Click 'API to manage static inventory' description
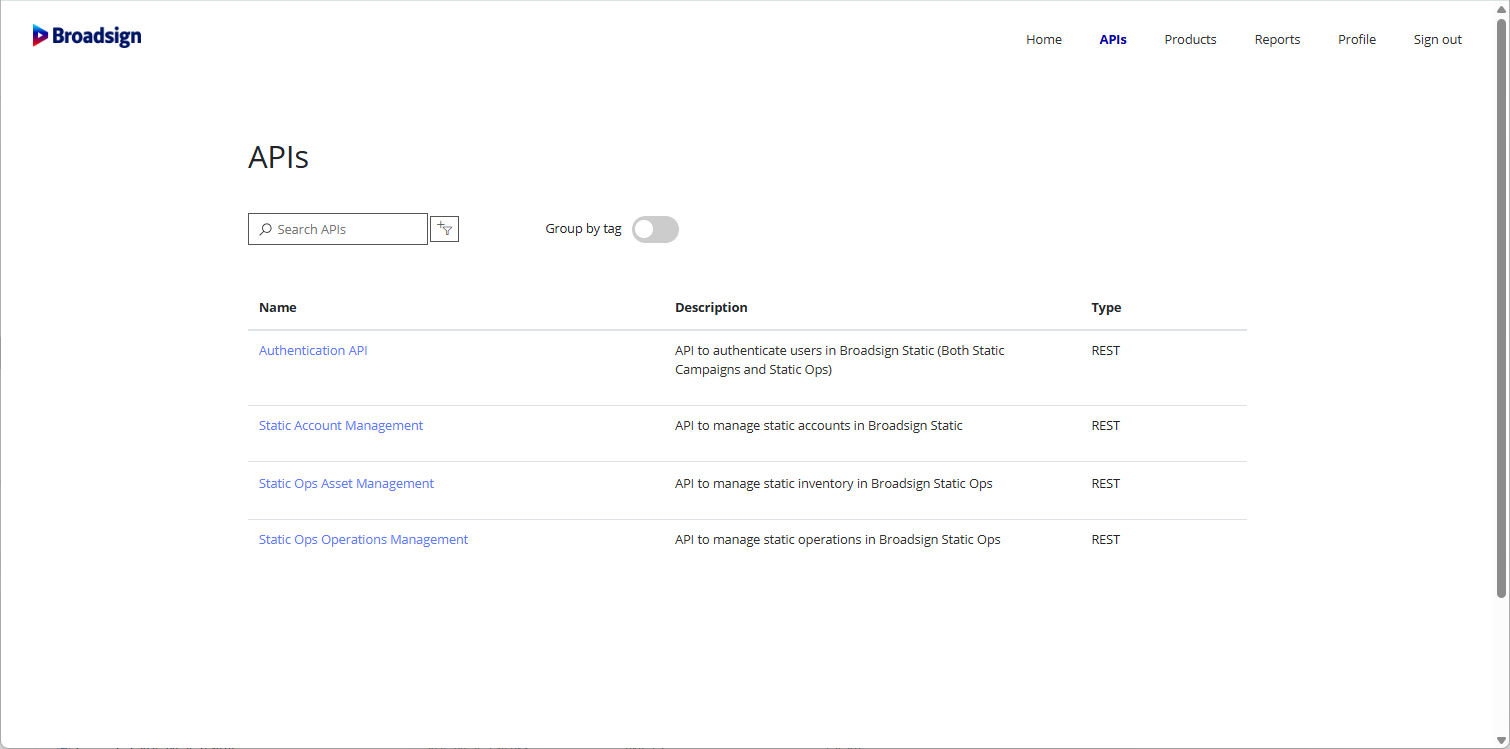This screenshot has width=1510, height=749. 834,484
